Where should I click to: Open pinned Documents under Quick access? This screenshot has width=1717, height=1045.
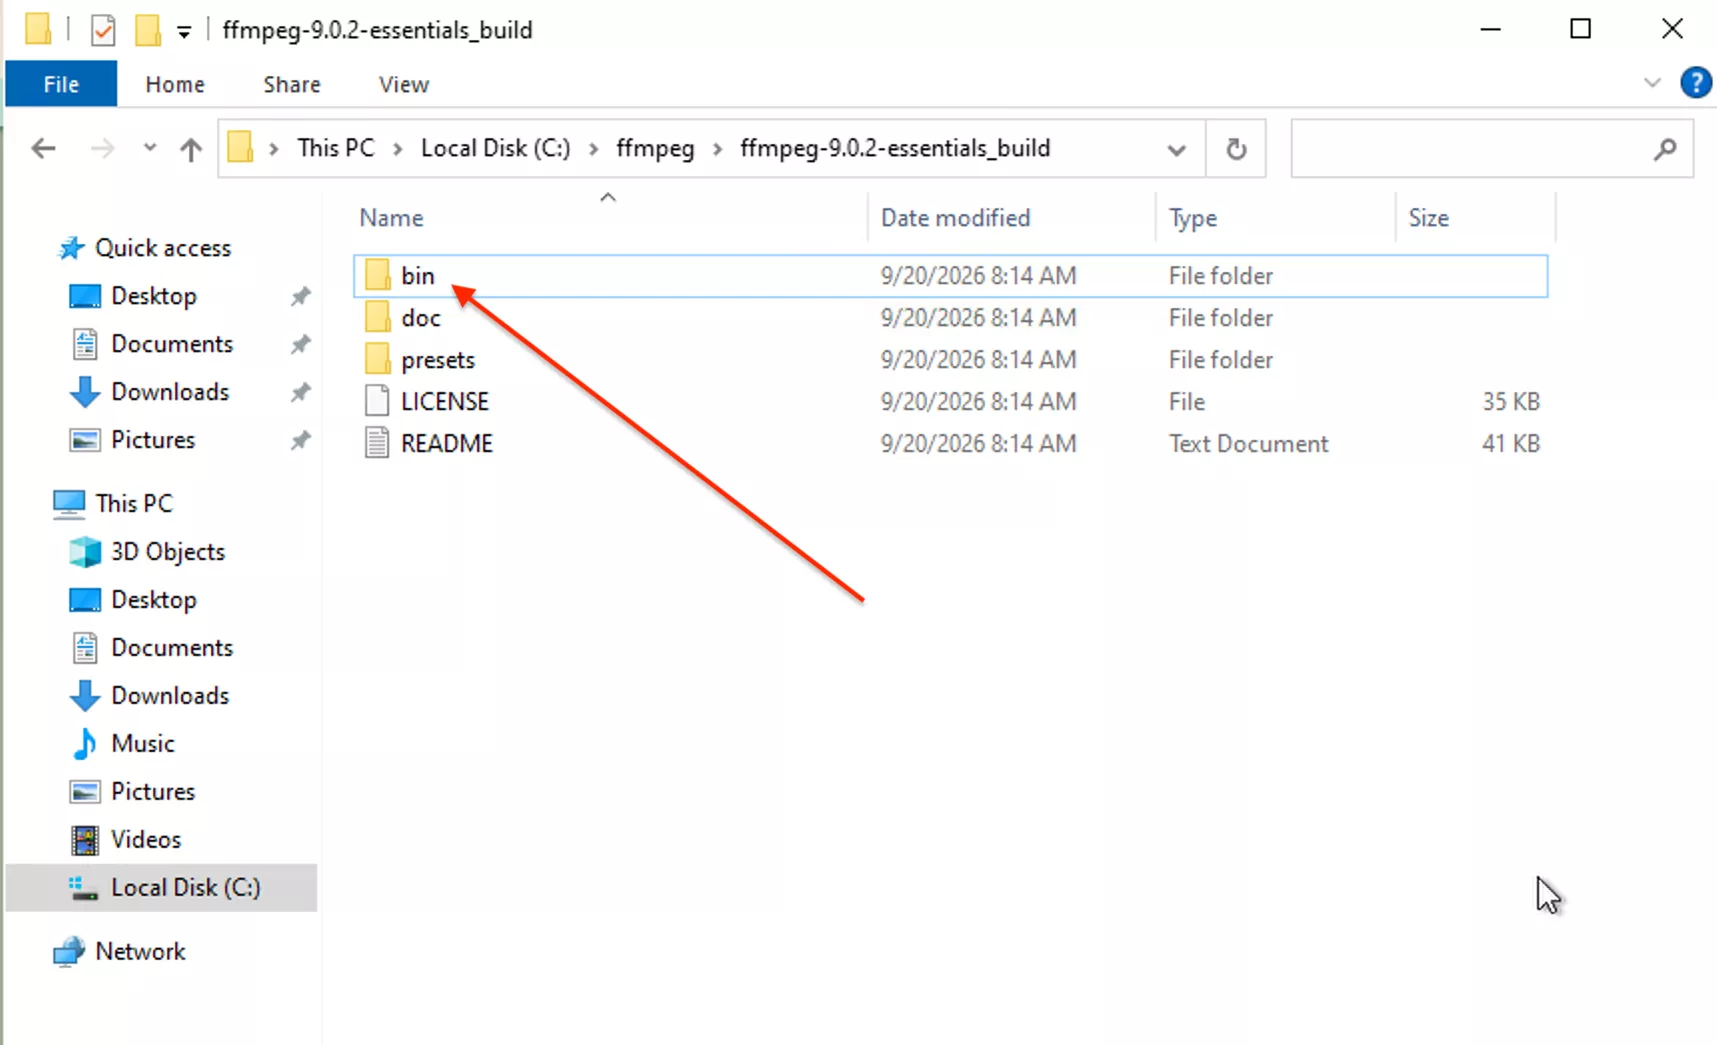[171, 344]
